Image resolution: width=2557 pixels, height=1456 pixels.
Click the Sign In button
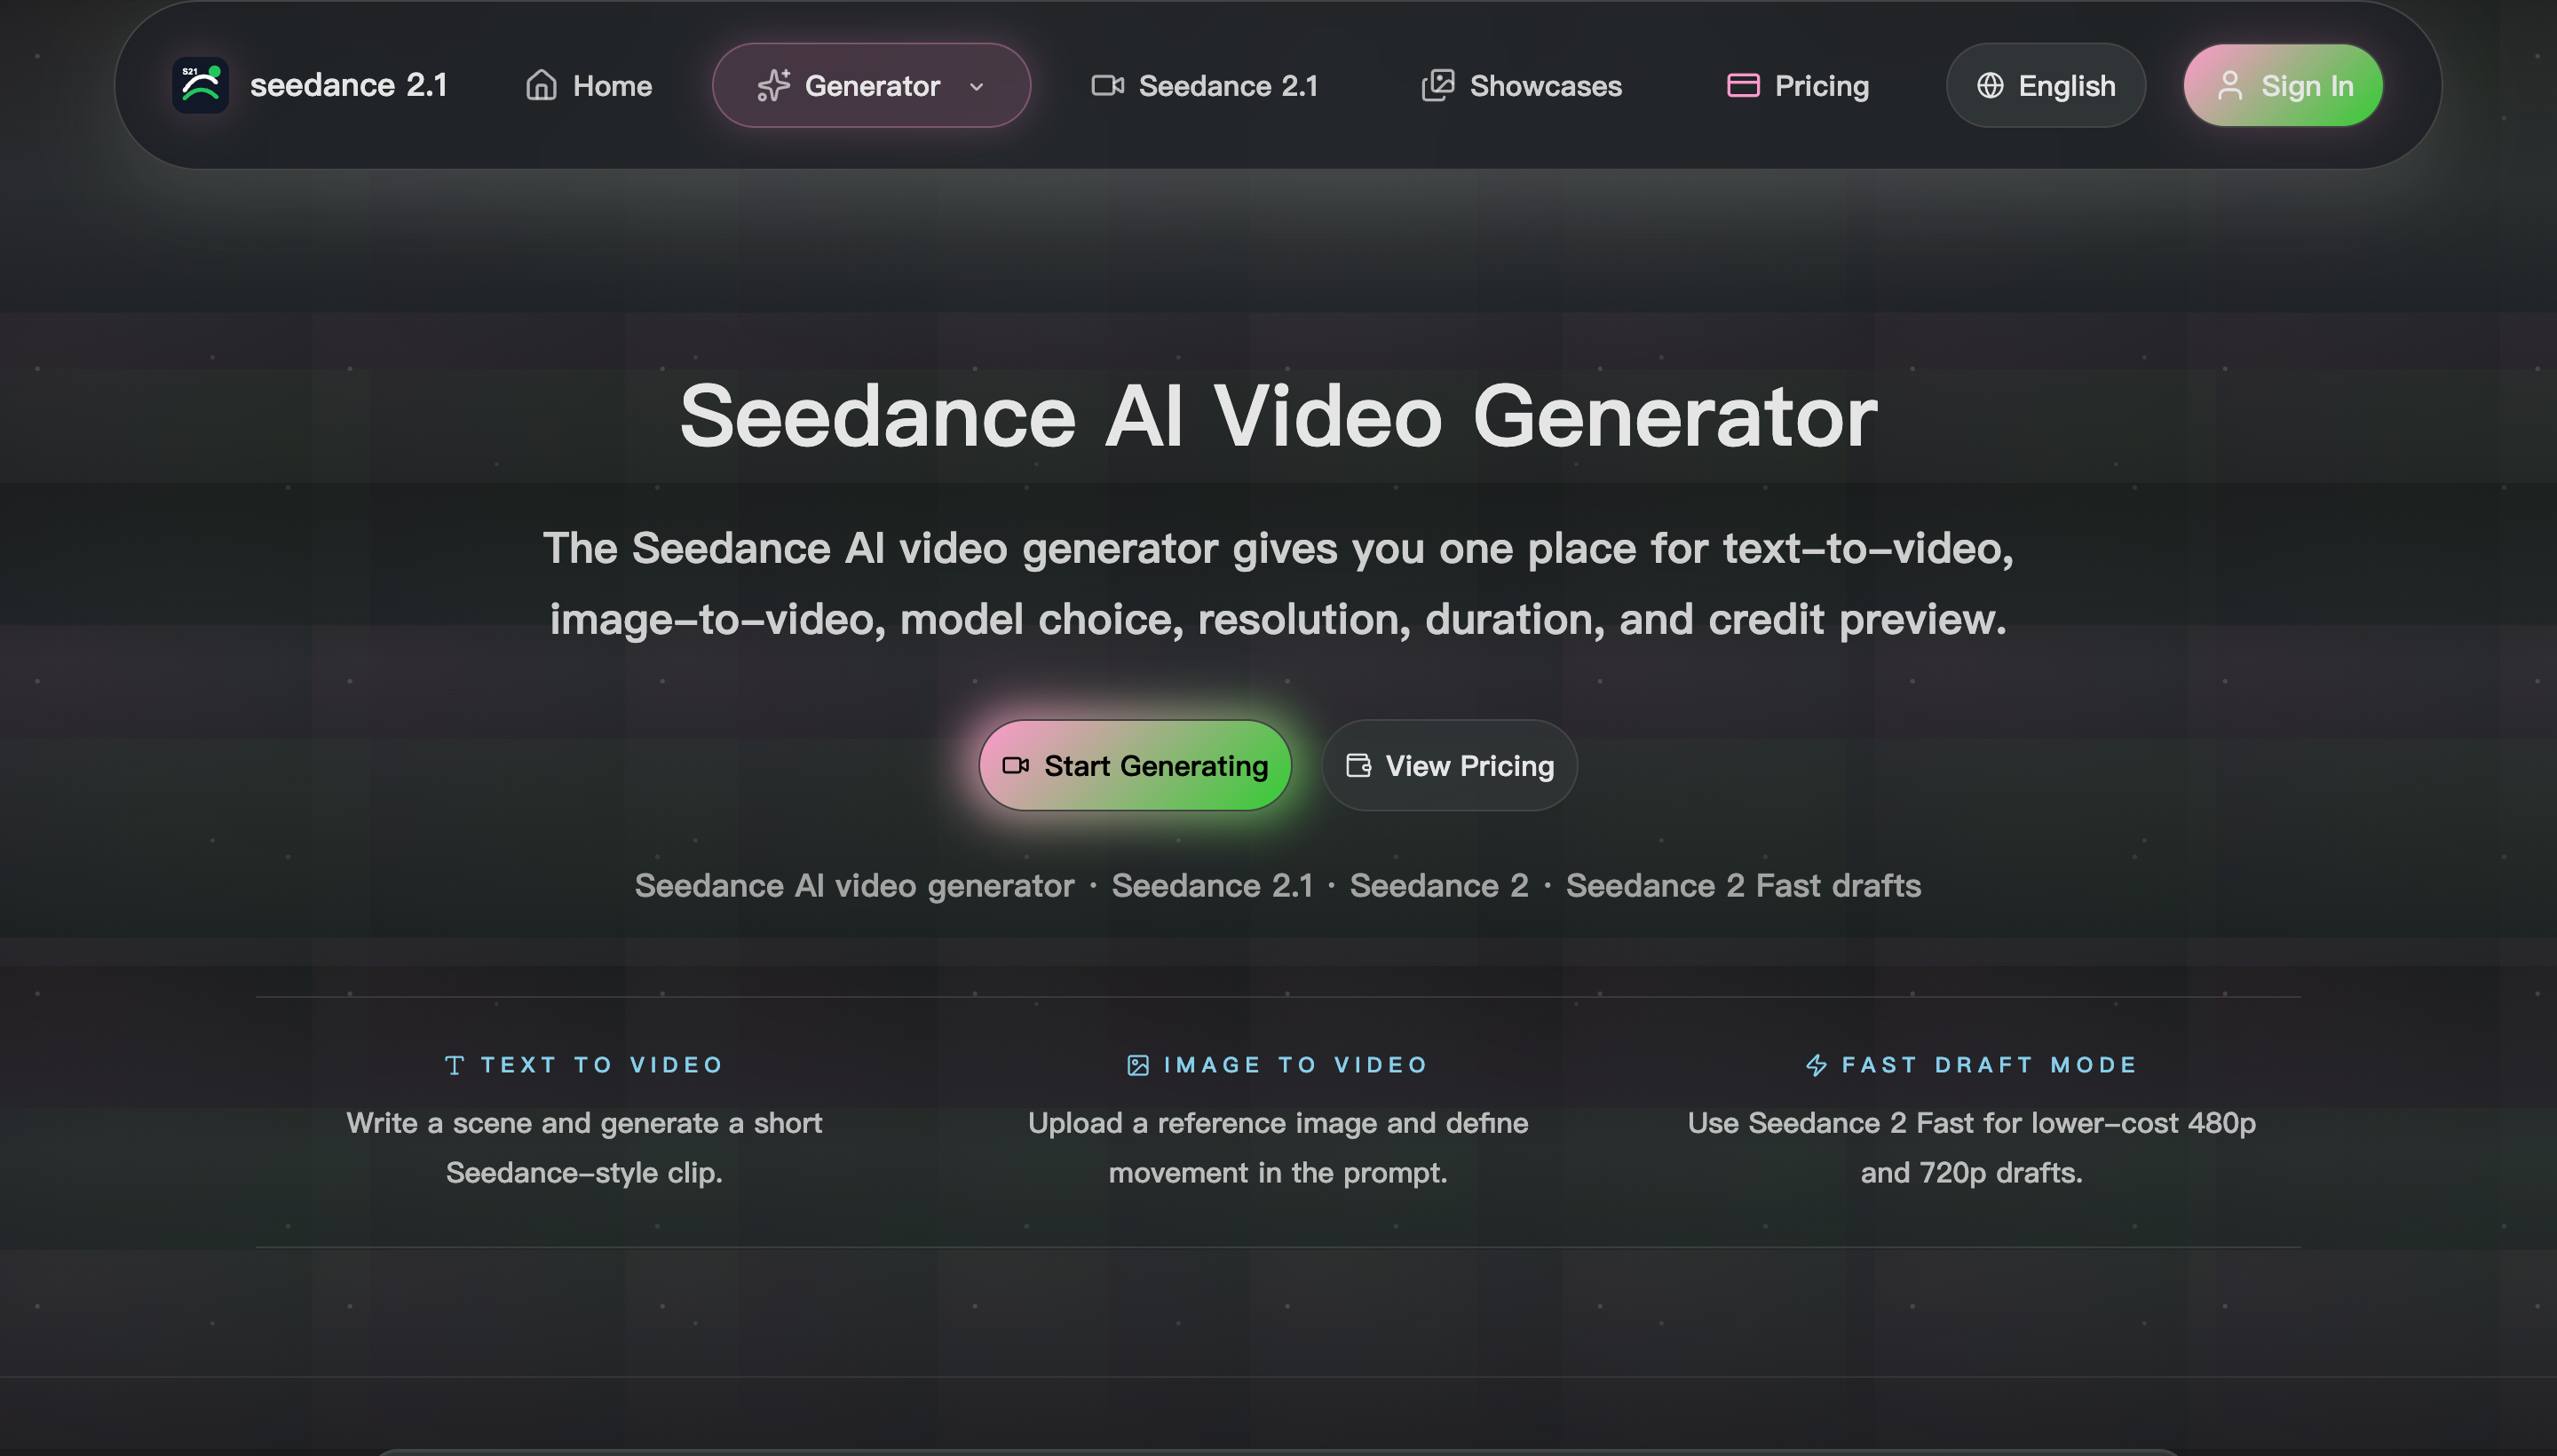click(x=2283, y=85)
